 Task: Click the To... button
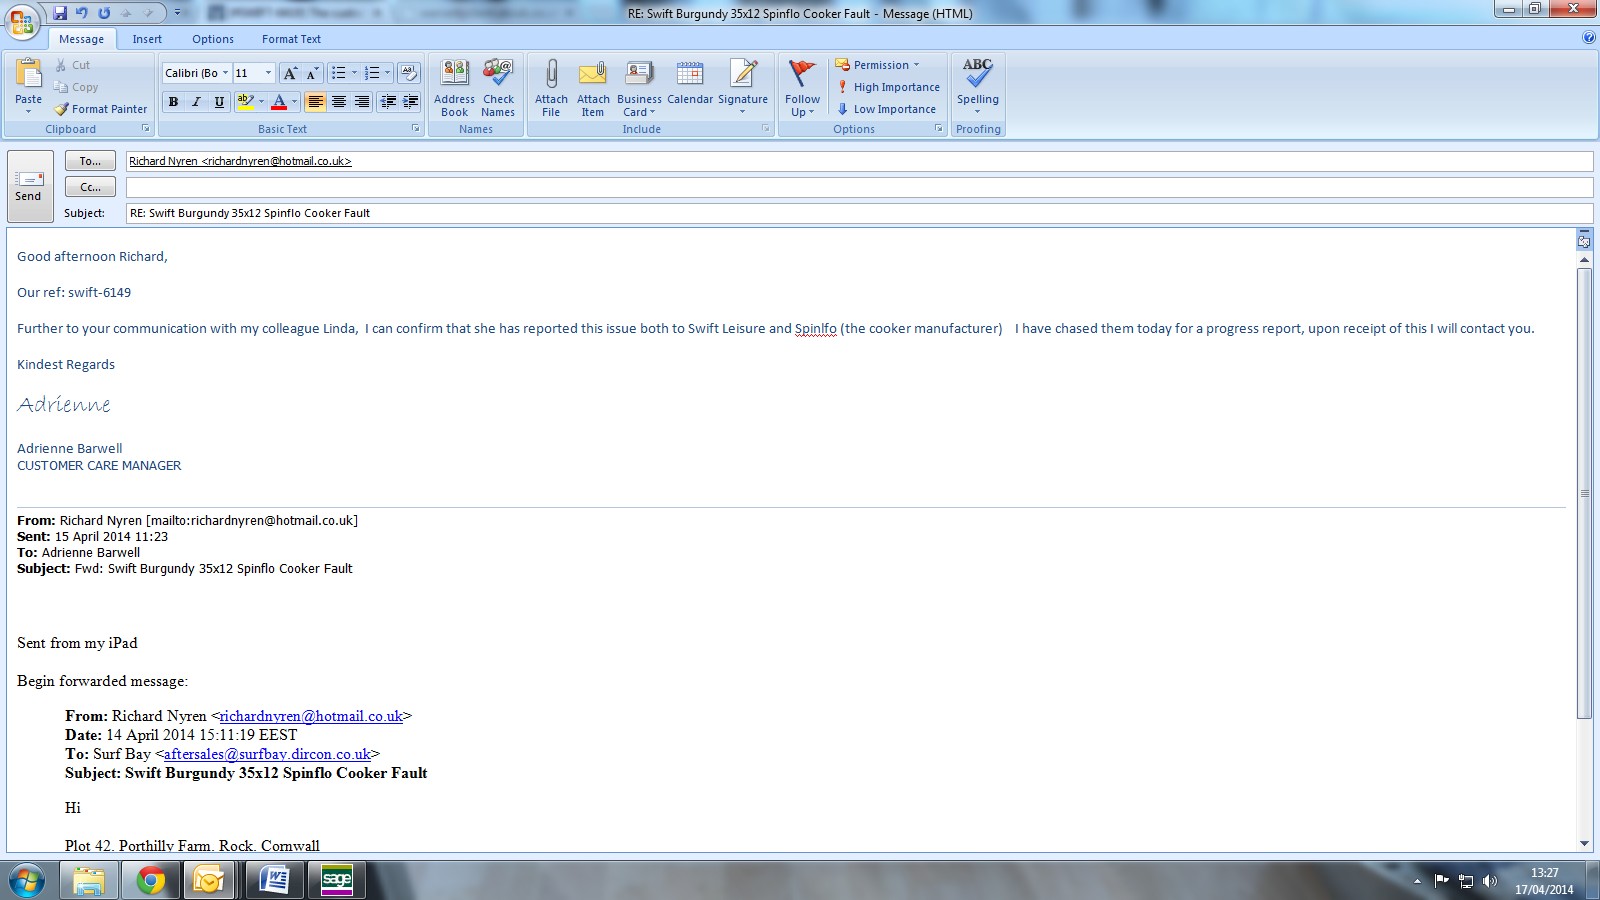[90, 161]
